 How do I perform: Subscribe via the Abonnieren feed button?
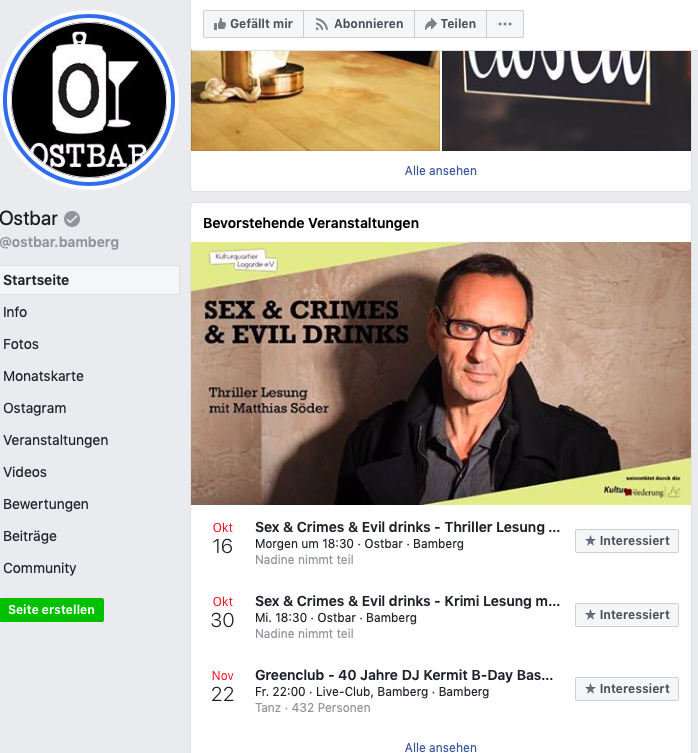[x=359, y=24]
